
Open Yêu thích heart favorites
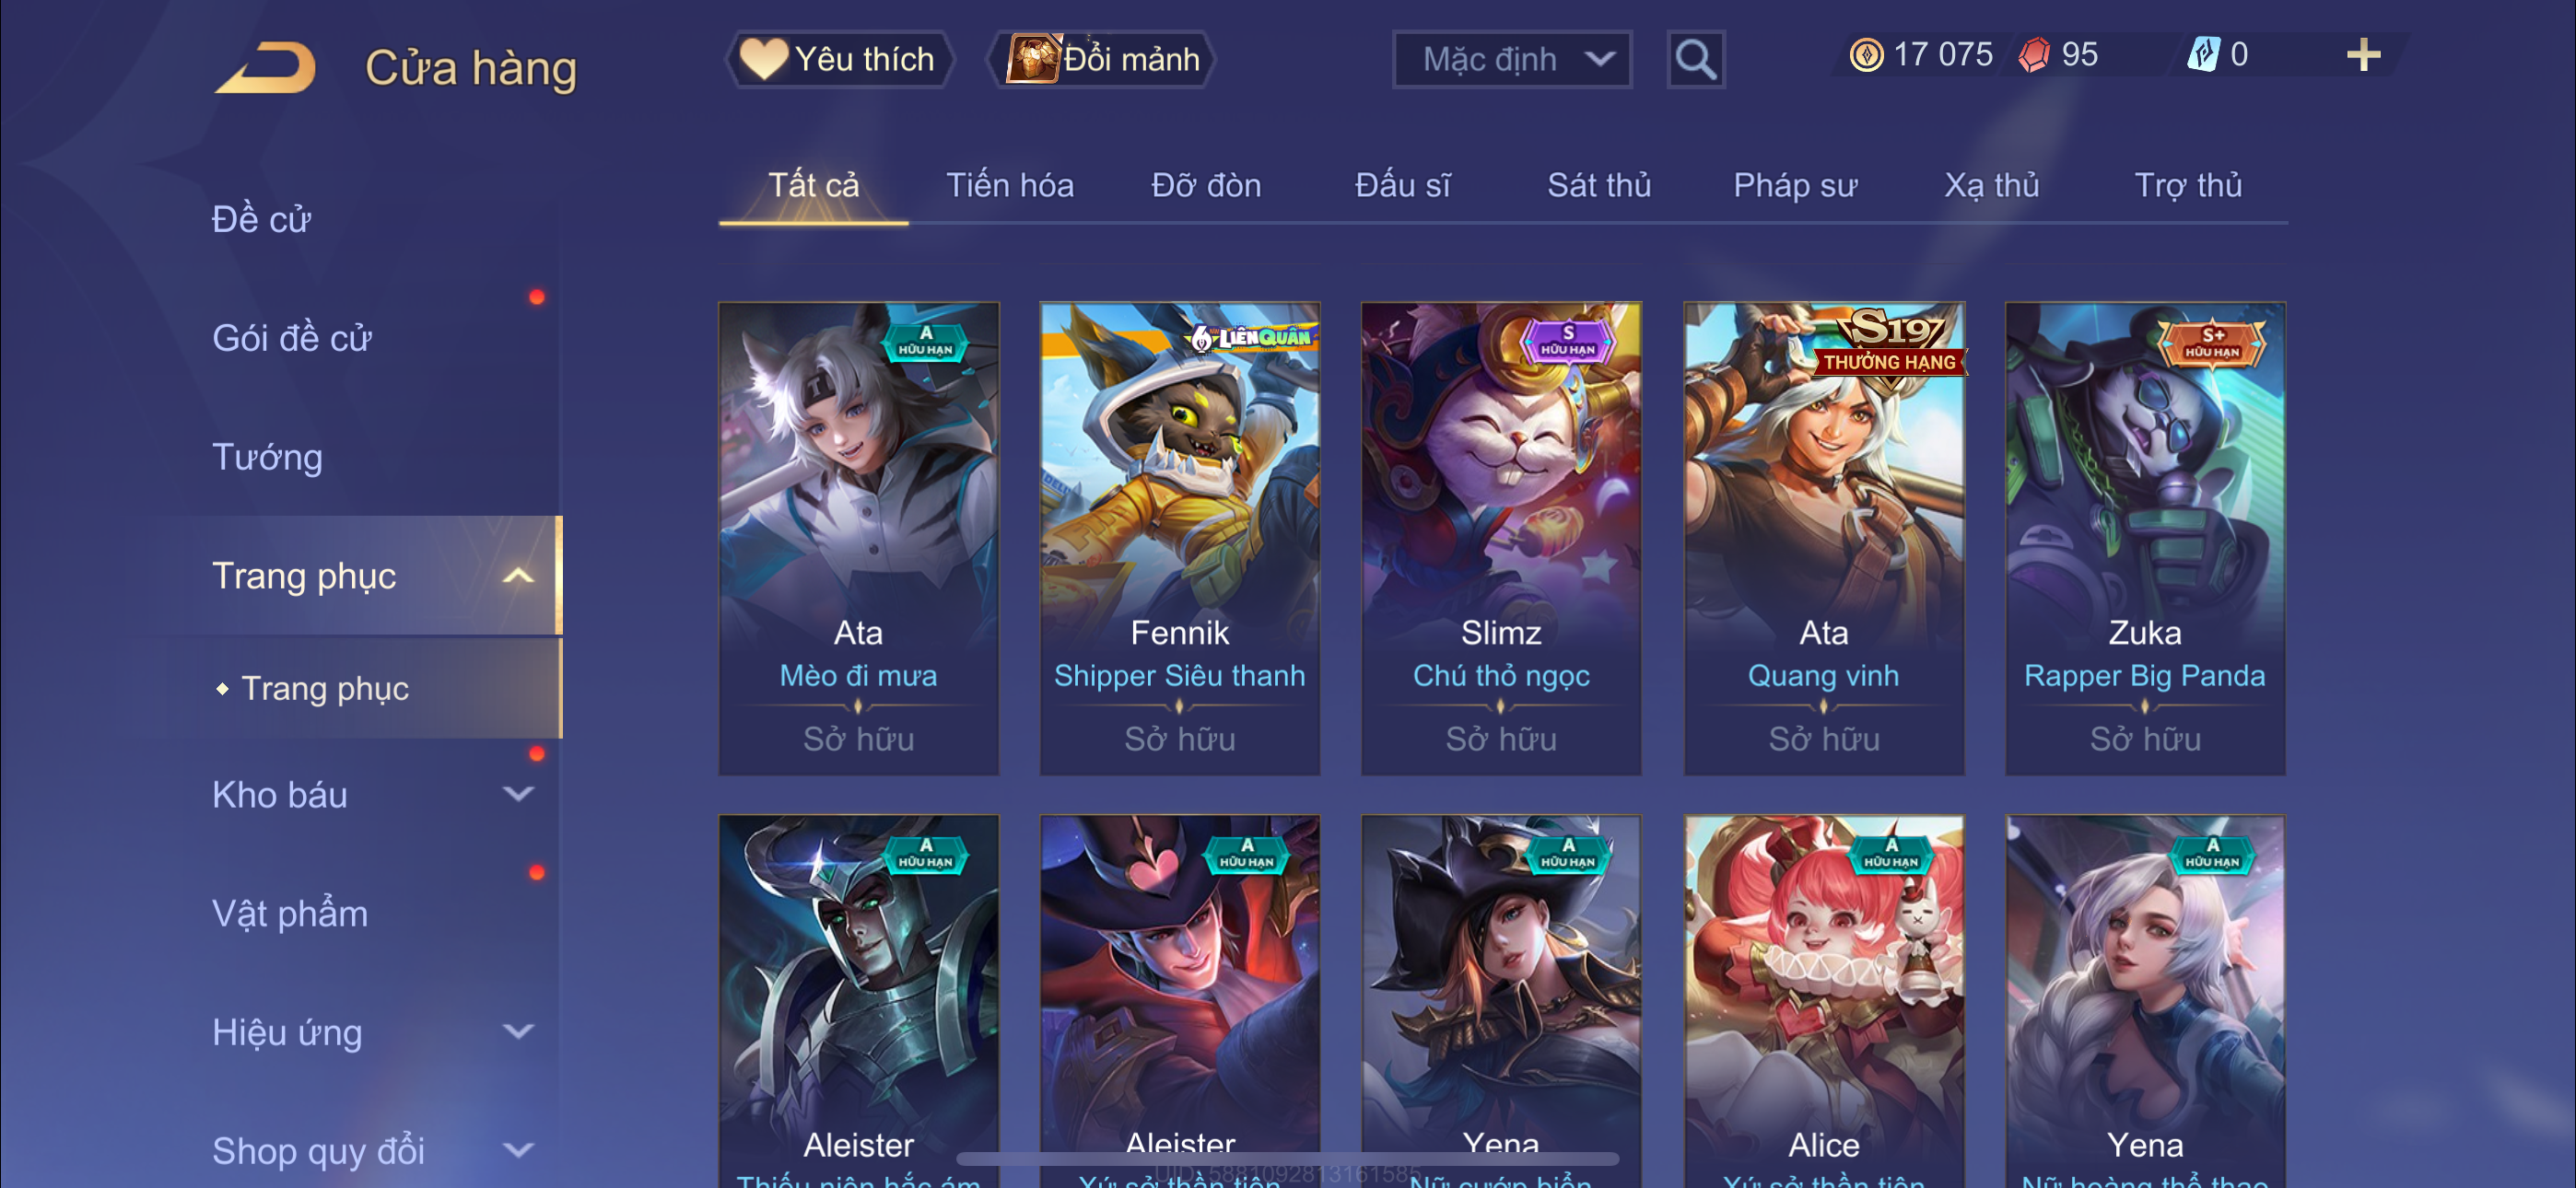tap(837, 59)
